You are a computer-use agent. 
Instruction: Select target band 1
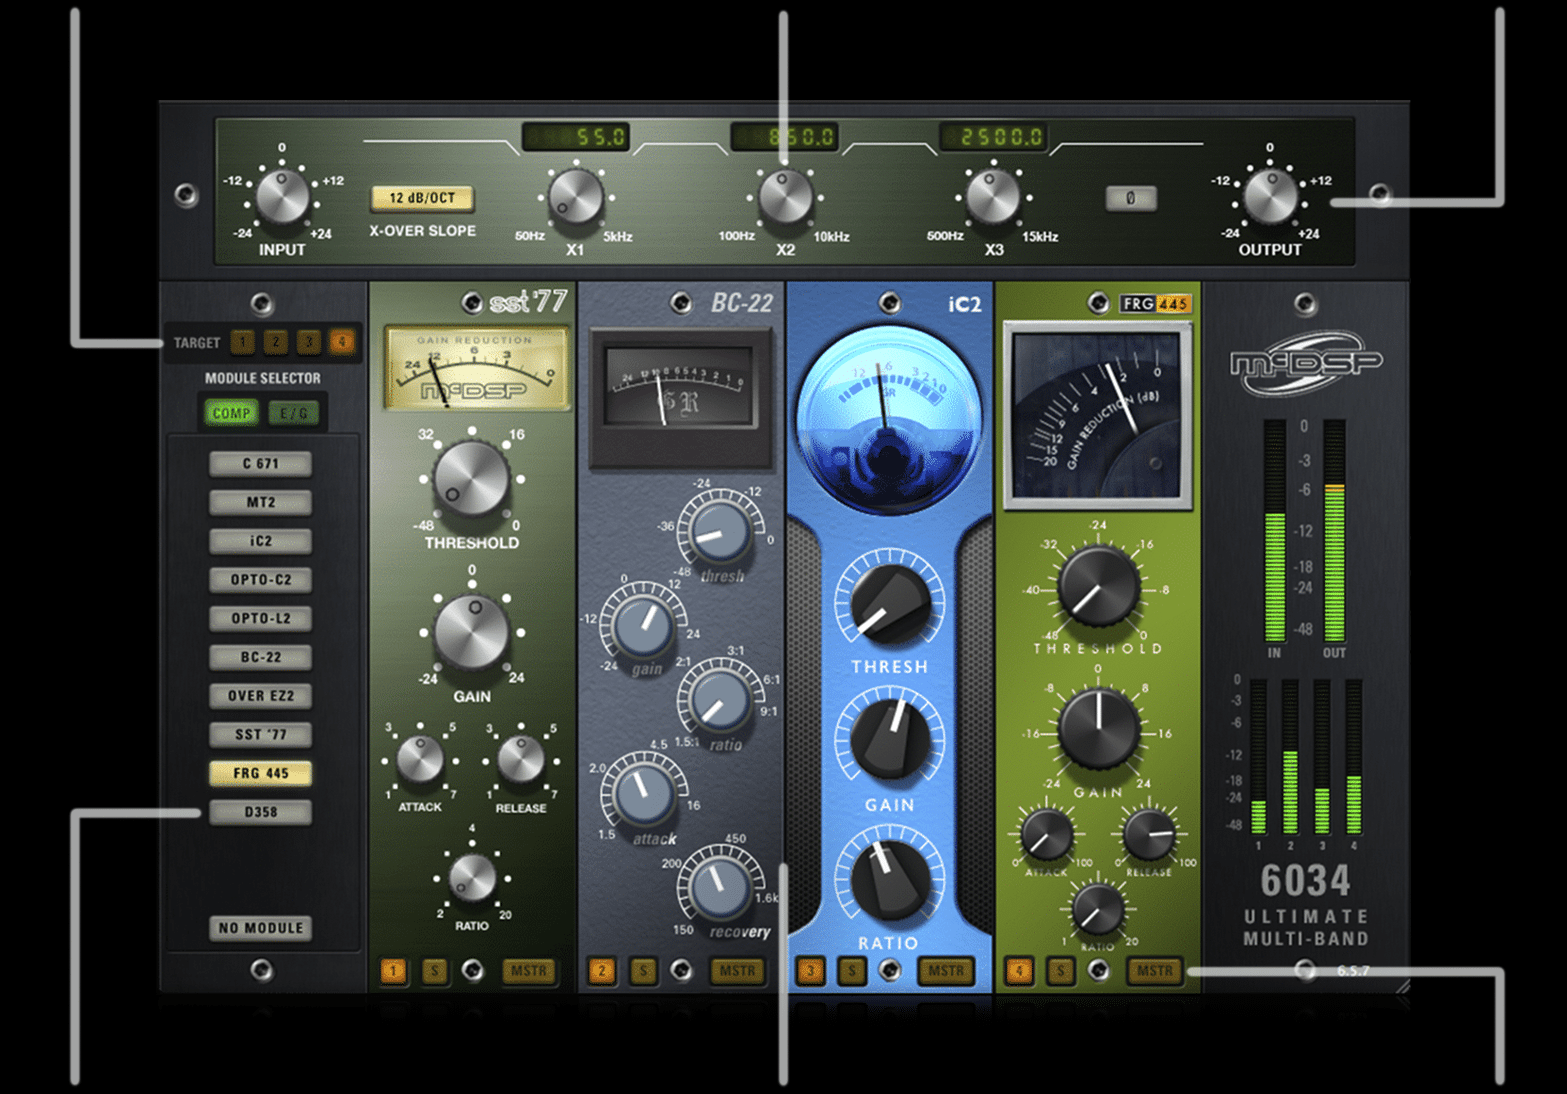coord(242,343)
